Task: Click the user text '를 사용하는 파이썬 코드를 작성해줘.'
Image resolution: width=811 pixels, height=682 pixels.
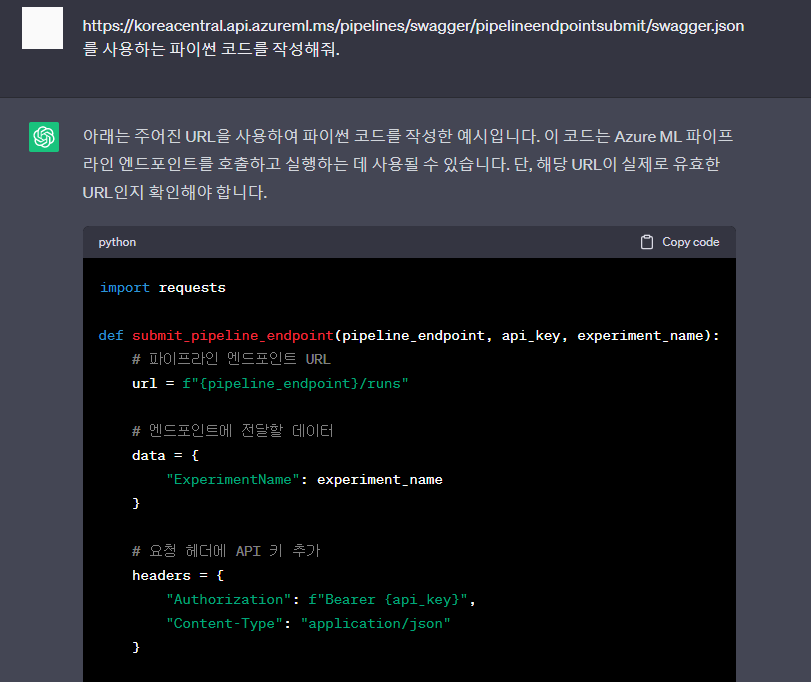Action: pyautogui.click(x=211, y=49)
